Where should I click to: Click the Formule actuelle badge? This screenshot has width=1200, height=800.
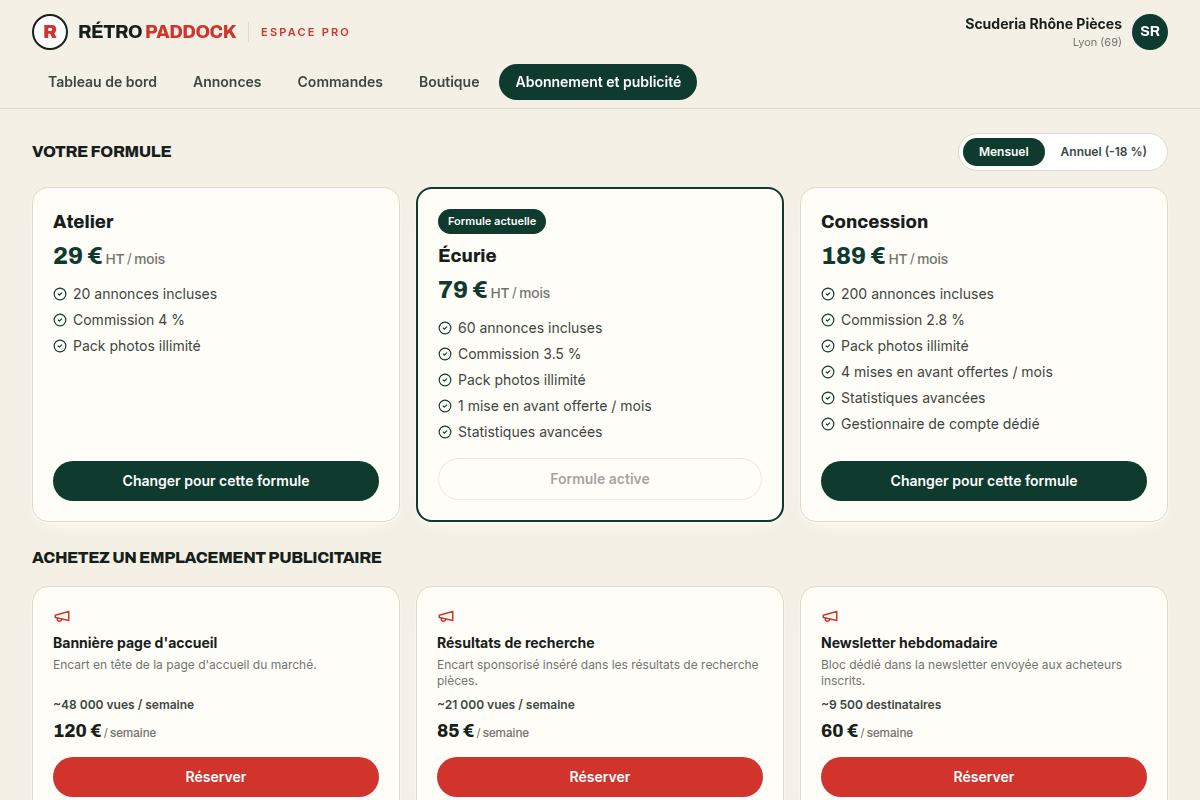492,221
